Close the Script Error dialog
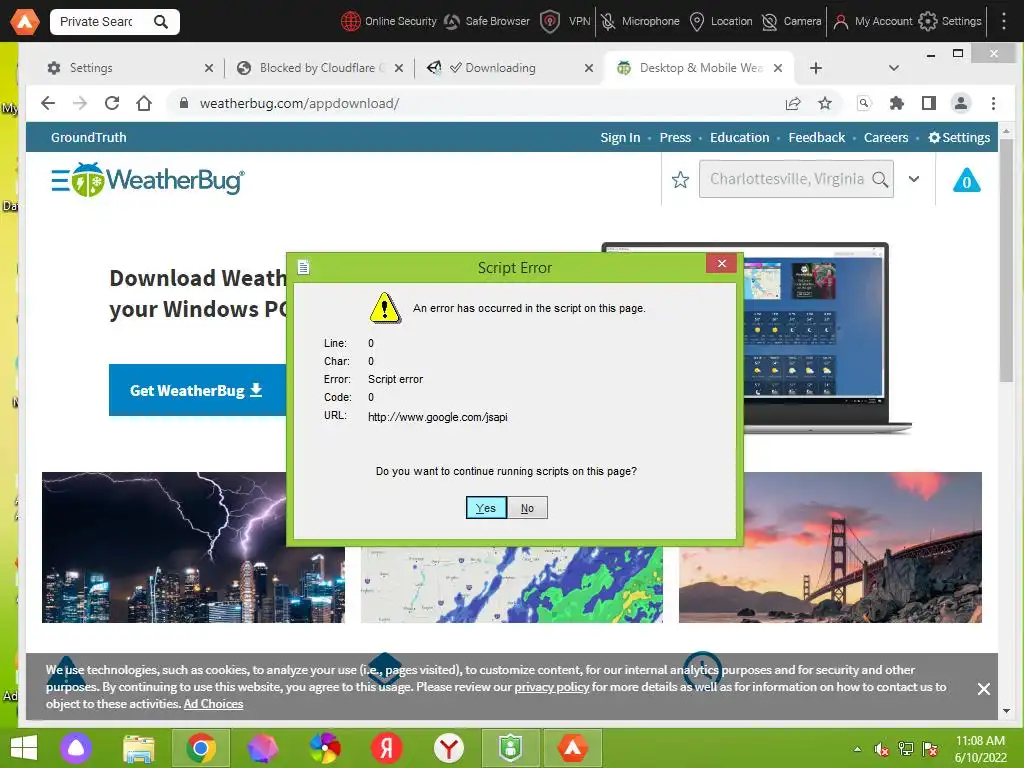1024x768 pixels. (x=721, y=263)
